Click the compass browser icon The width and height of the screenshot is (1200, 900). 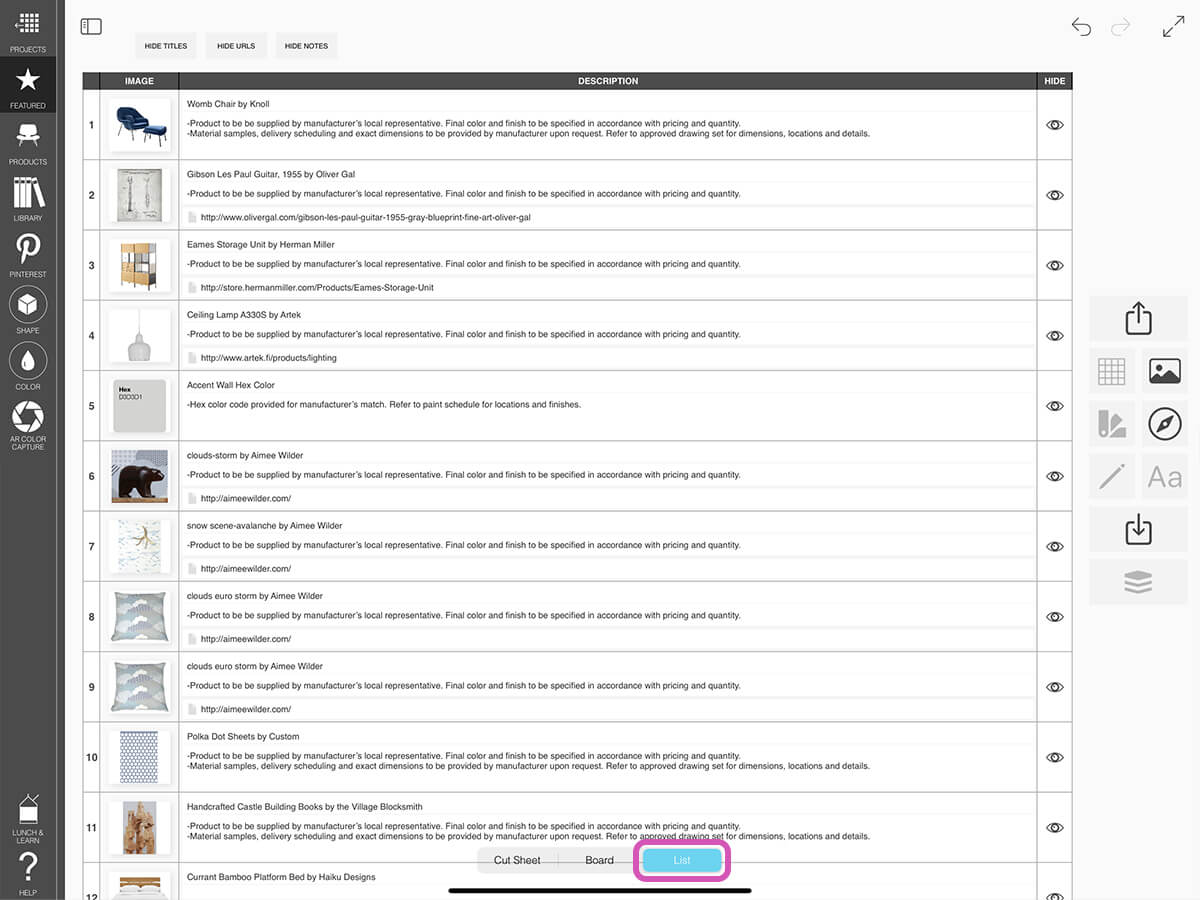click(1164, 424)
